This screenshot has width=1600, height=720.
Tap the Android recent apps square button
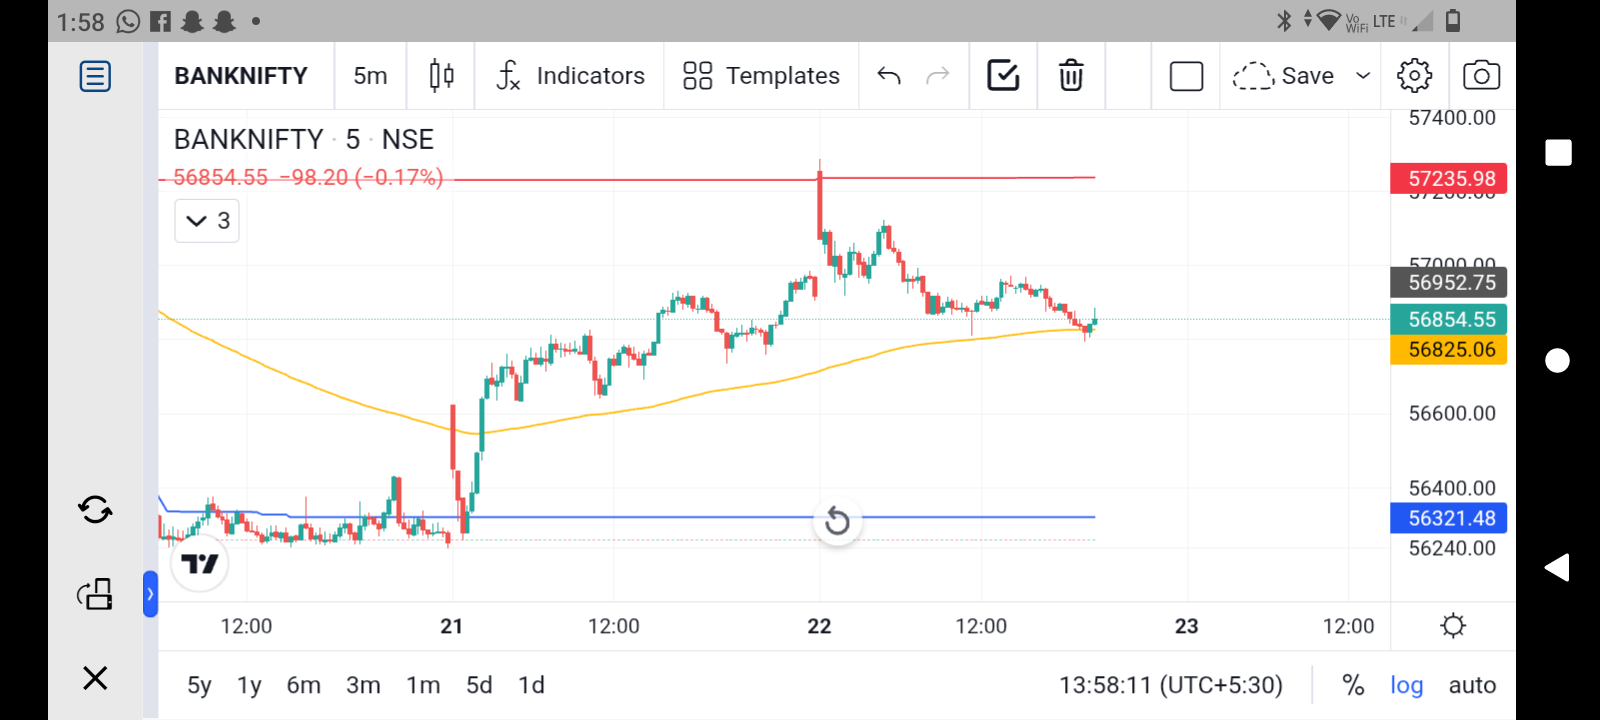(1558, 152)
